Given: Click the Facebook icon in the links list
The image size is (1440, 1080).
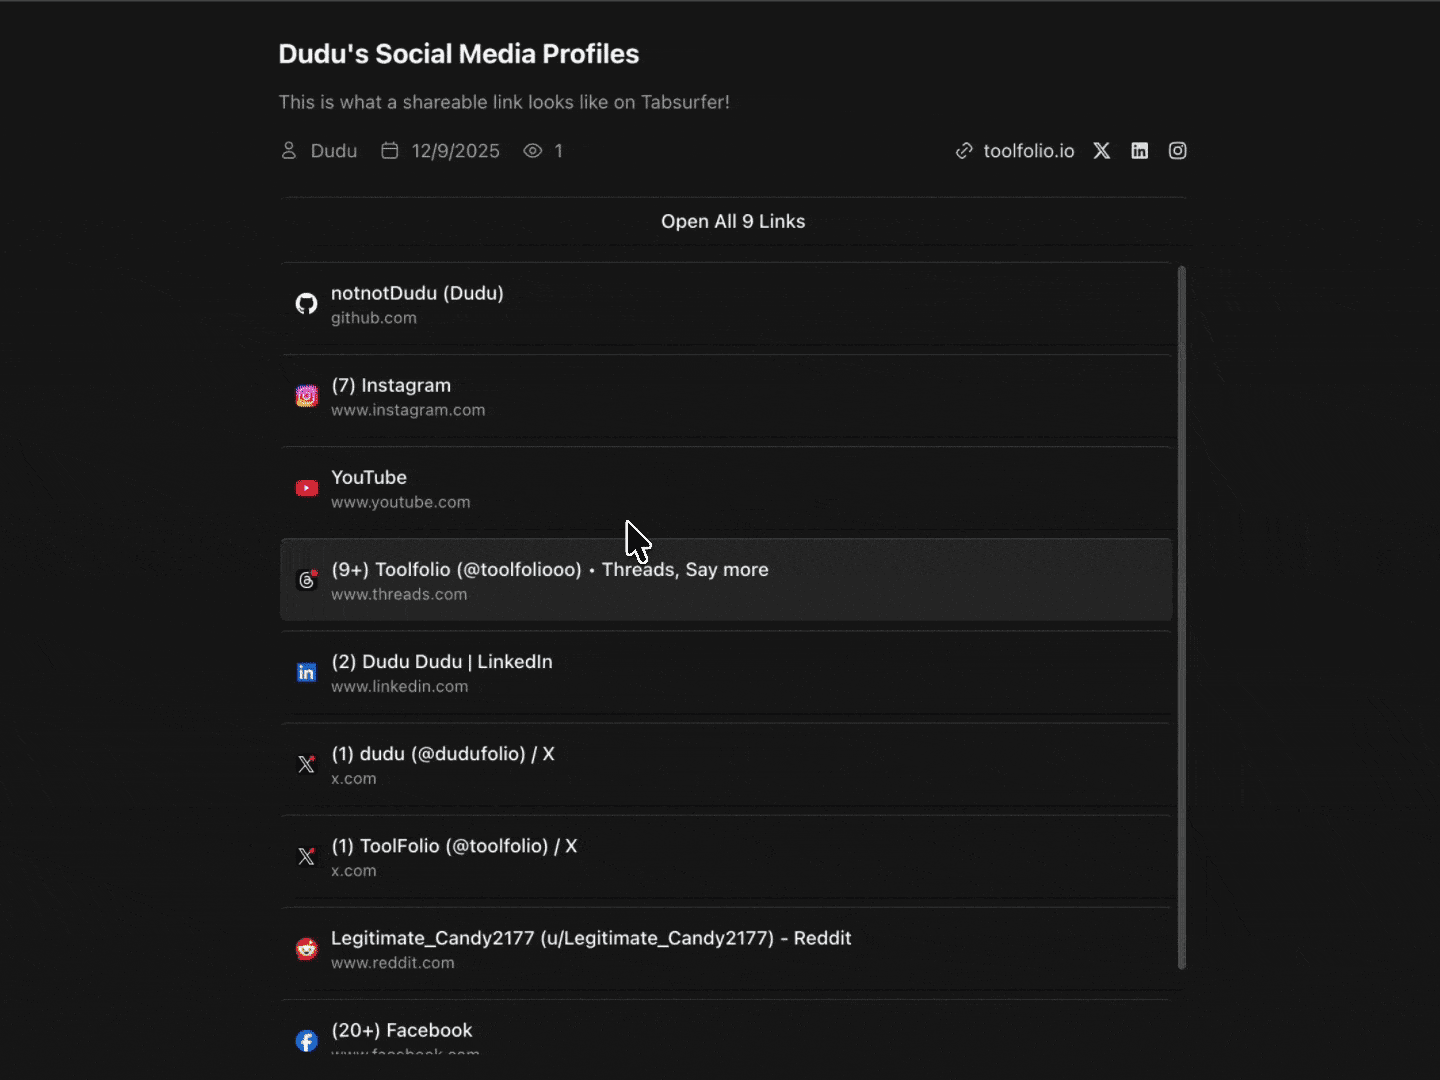Looking at the screenshot, I should [307, 1041].
